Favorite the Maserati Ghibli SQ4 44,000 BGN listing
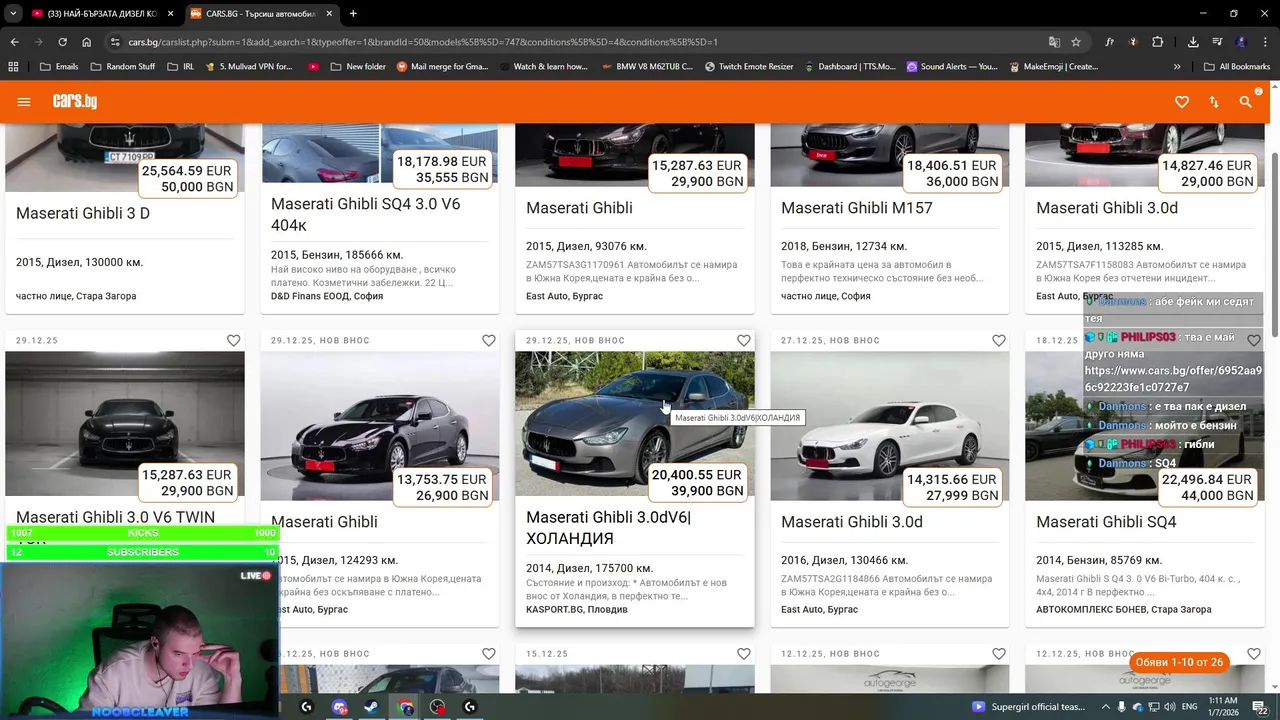The image size is (1280, 720). click(x=1254, y=341)
